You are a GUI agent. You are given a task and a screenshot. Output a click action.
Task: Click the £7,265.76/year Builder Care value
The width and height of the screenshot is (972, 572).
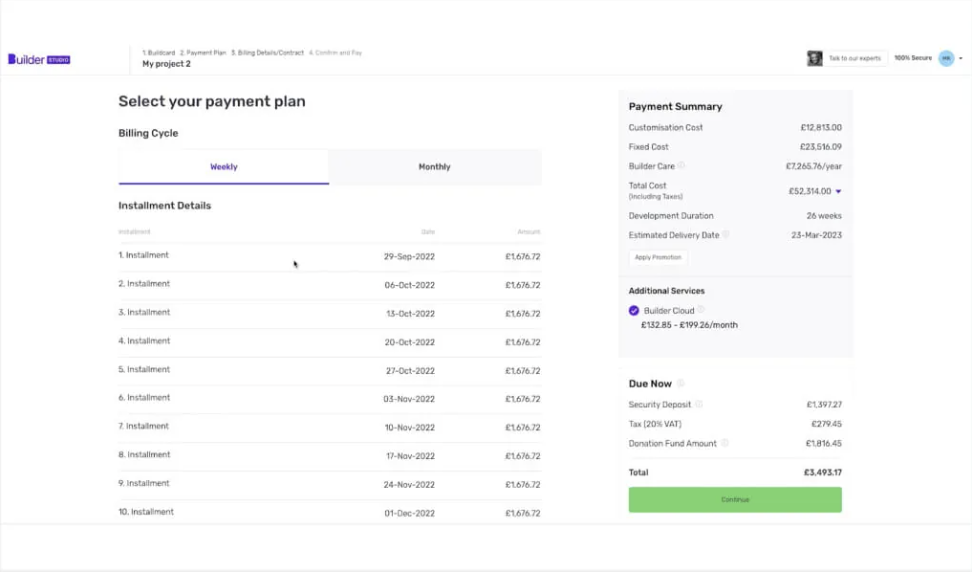[813, 166]
